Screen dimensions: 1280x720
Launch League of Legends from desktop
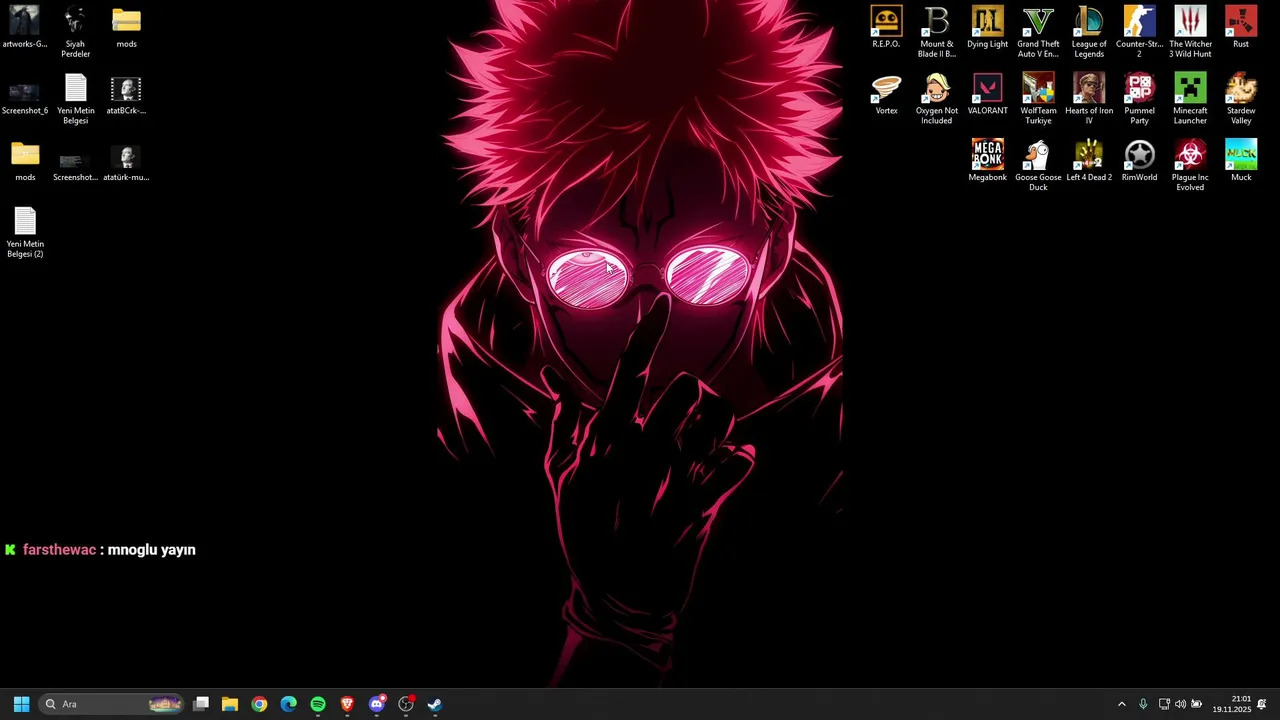tap(1089, 32)
